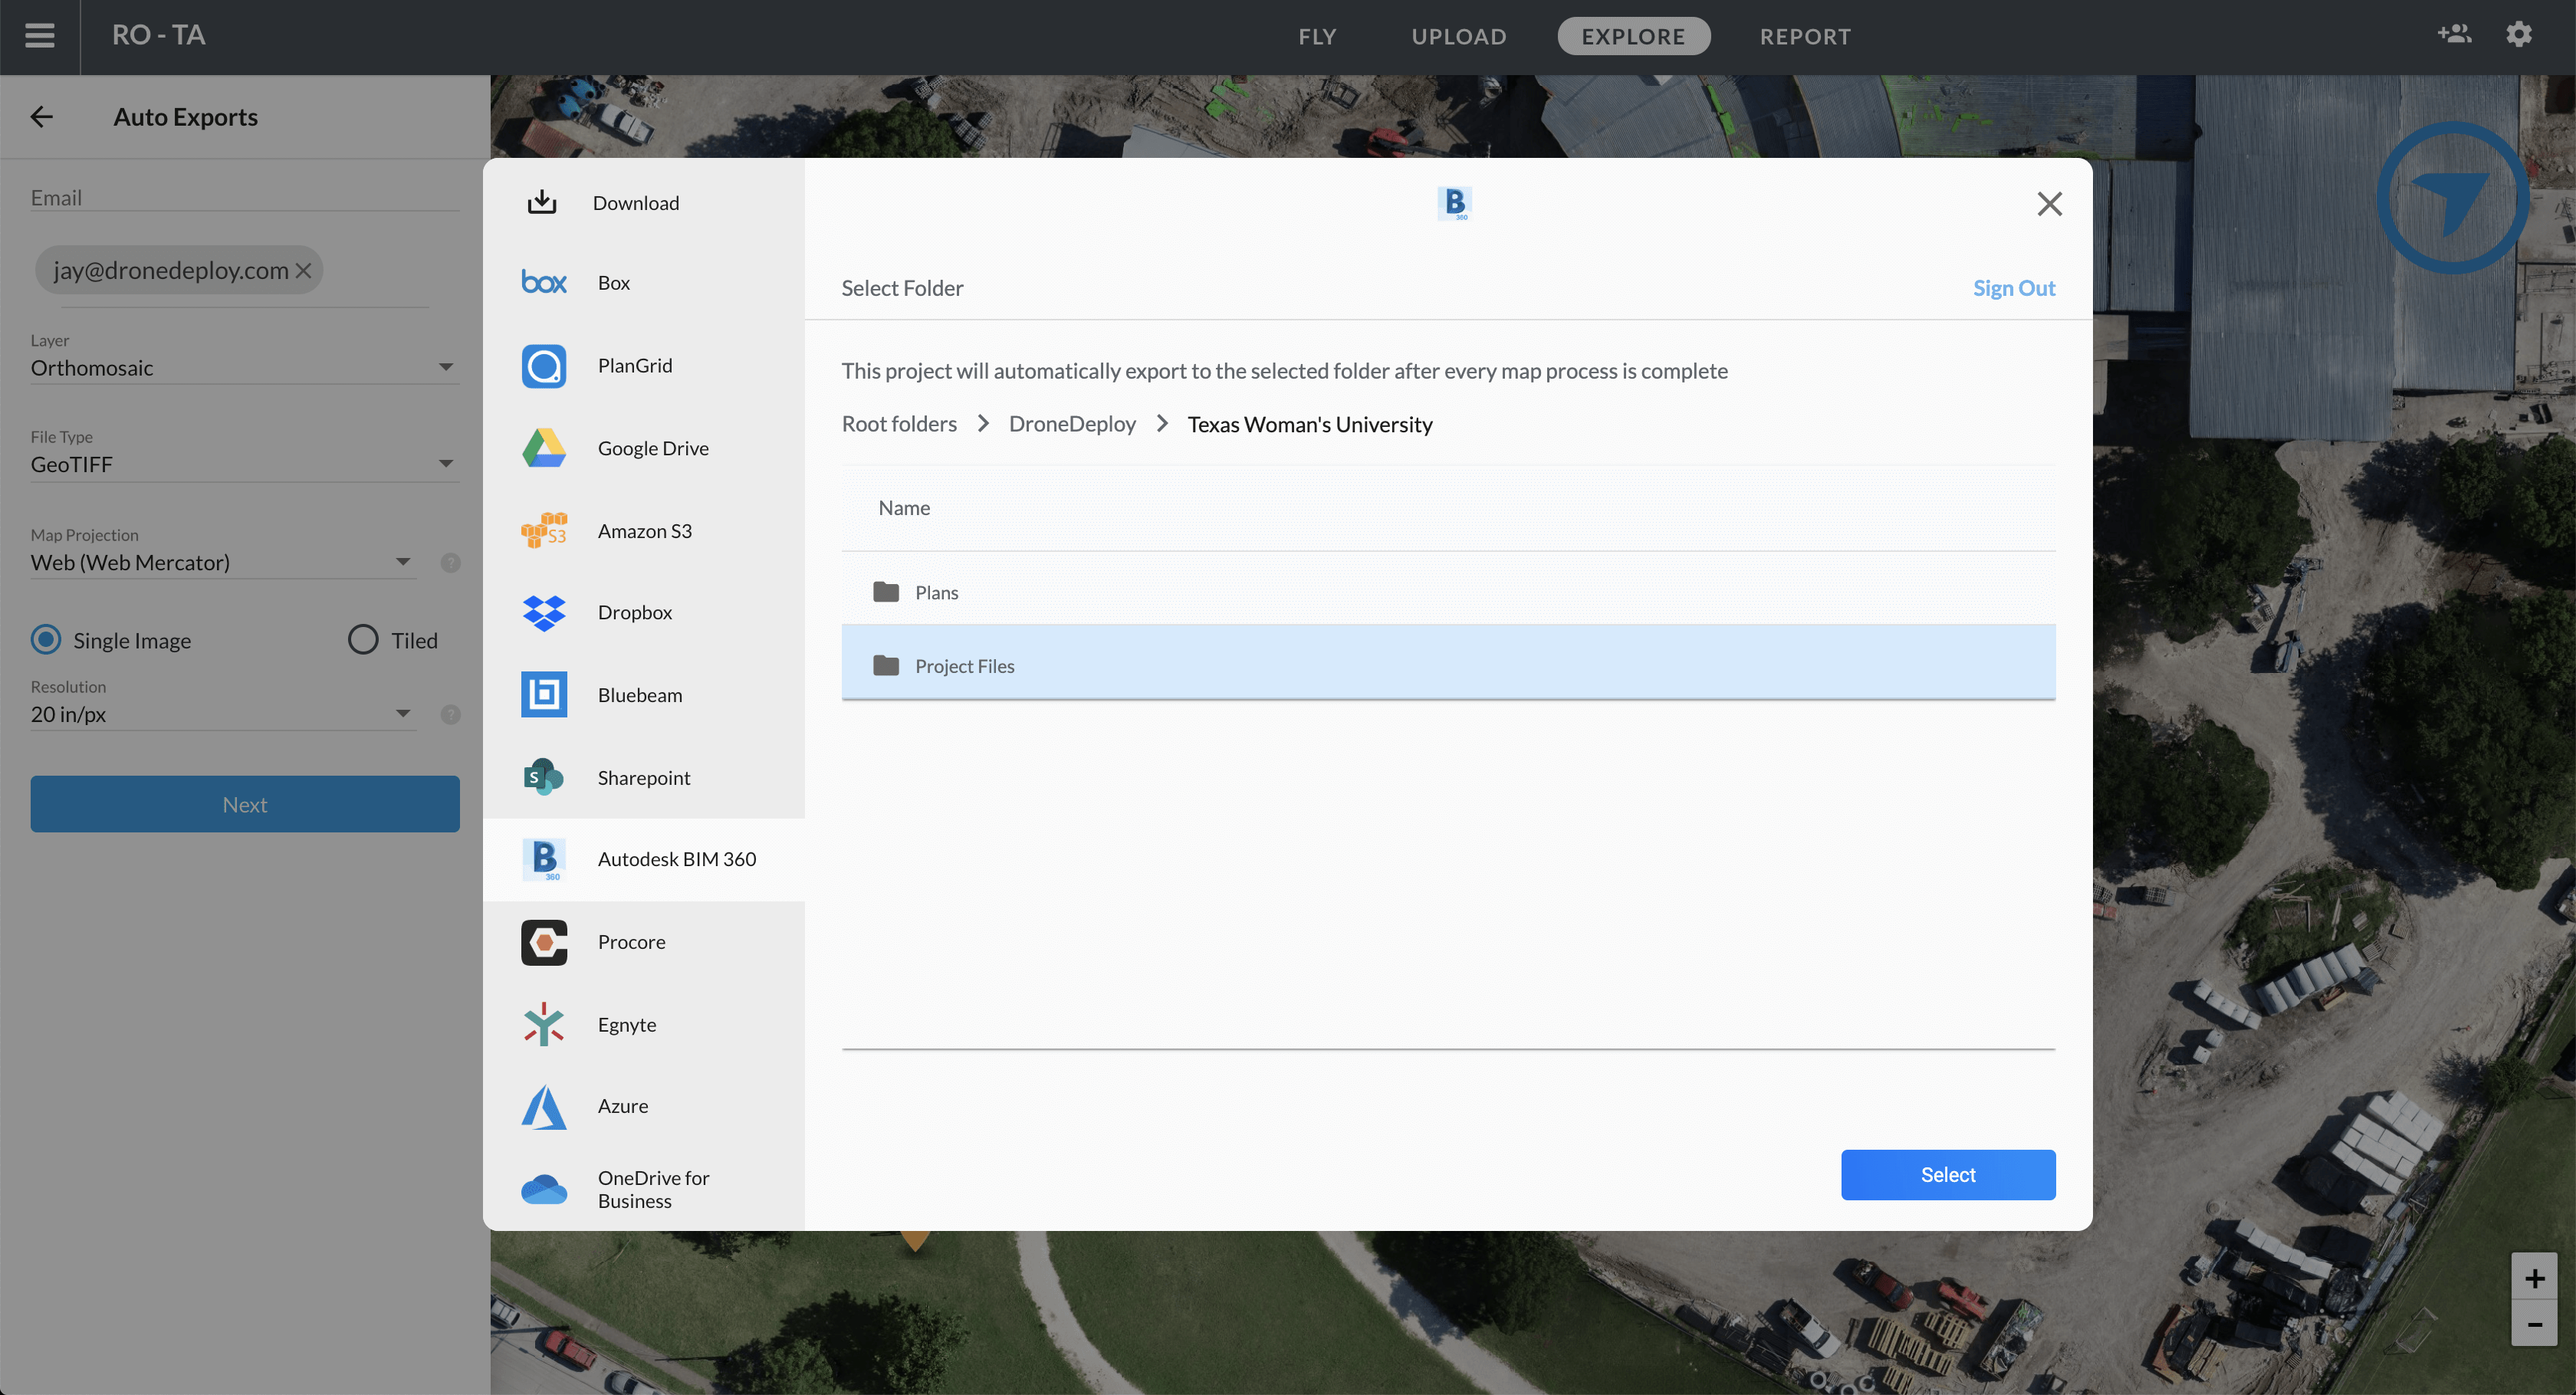This screenshot has width=2576, height=1395.
Task: Open the Map Projection dropdown
Action: pos(222,563)
